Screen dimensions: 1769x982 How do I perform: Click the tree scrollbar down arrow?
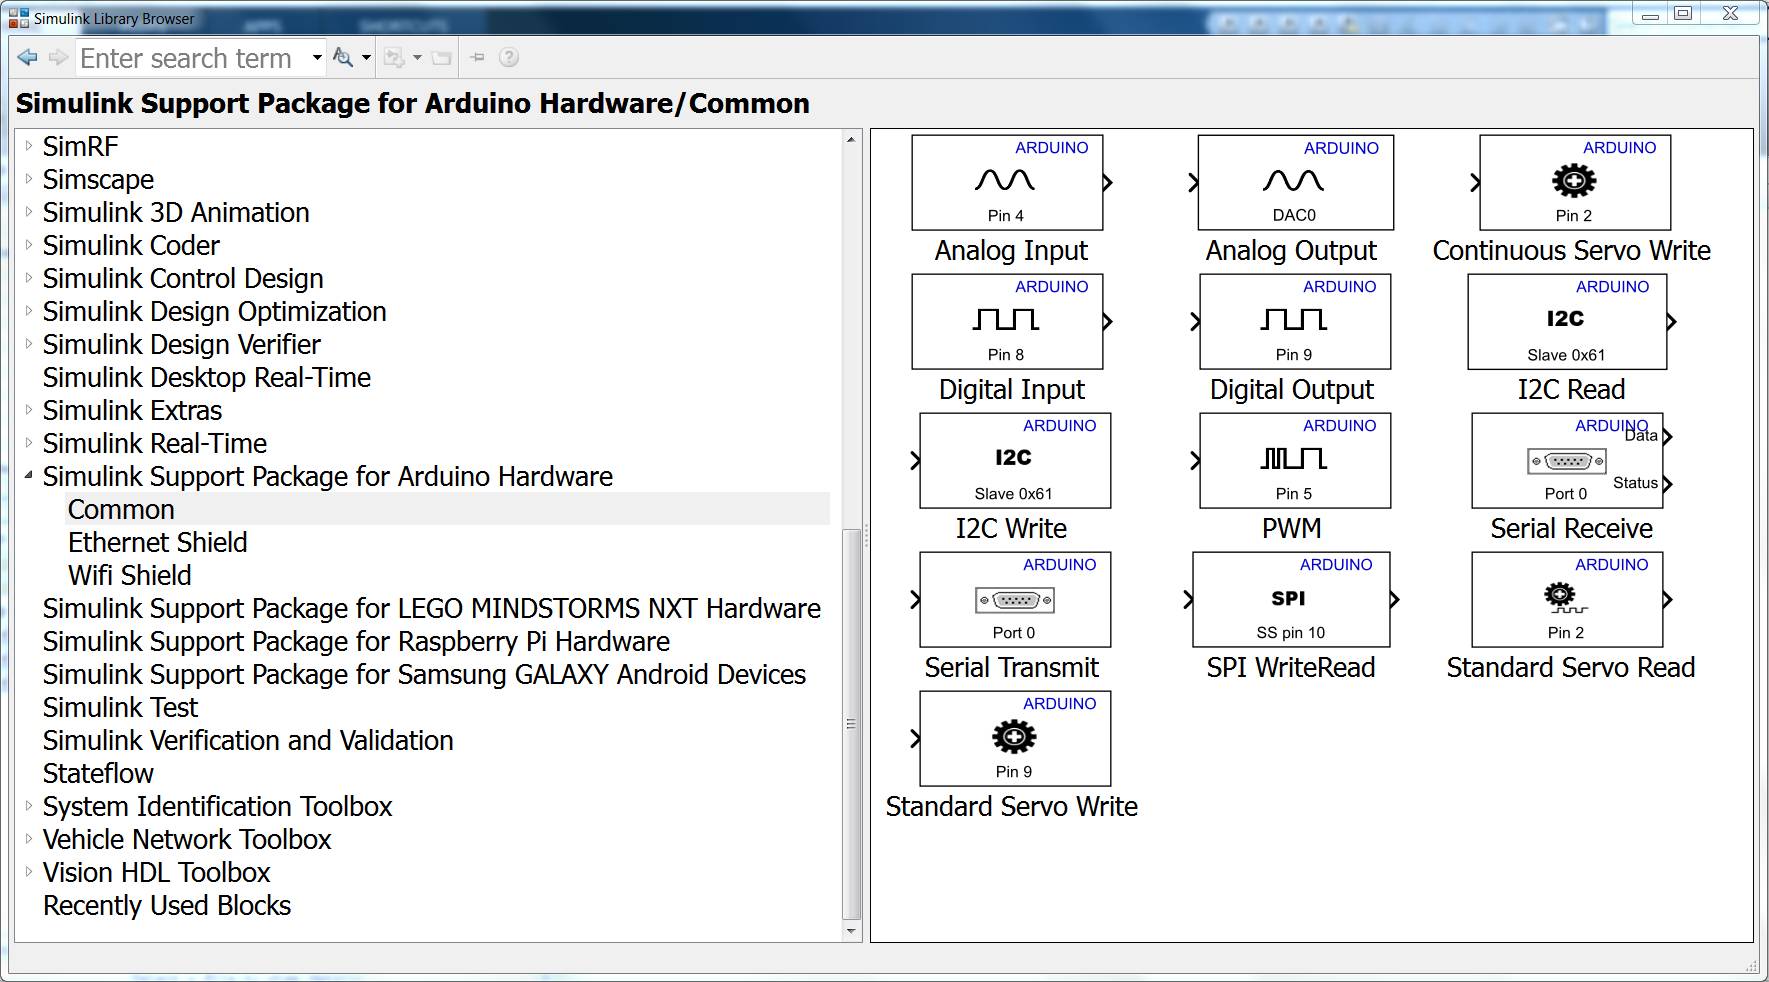point(852,931)
